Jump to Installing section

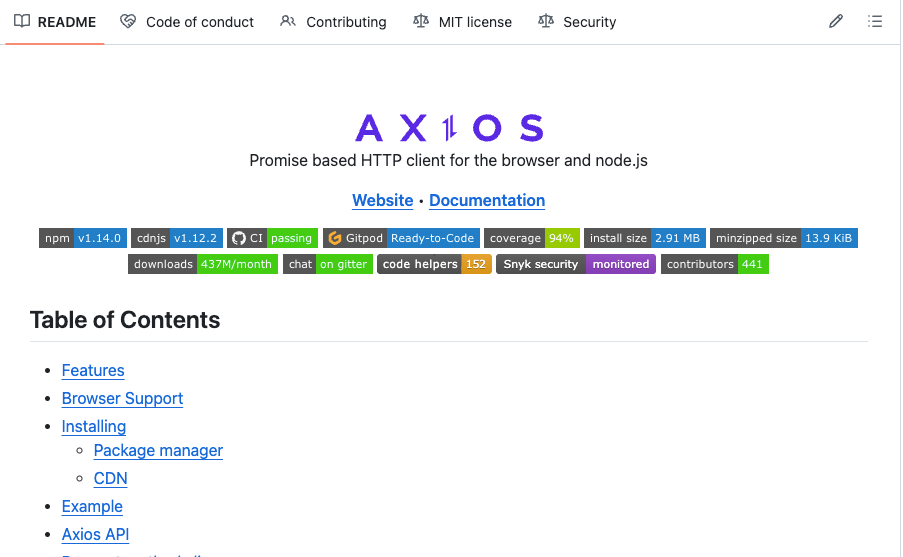[94, 426]
